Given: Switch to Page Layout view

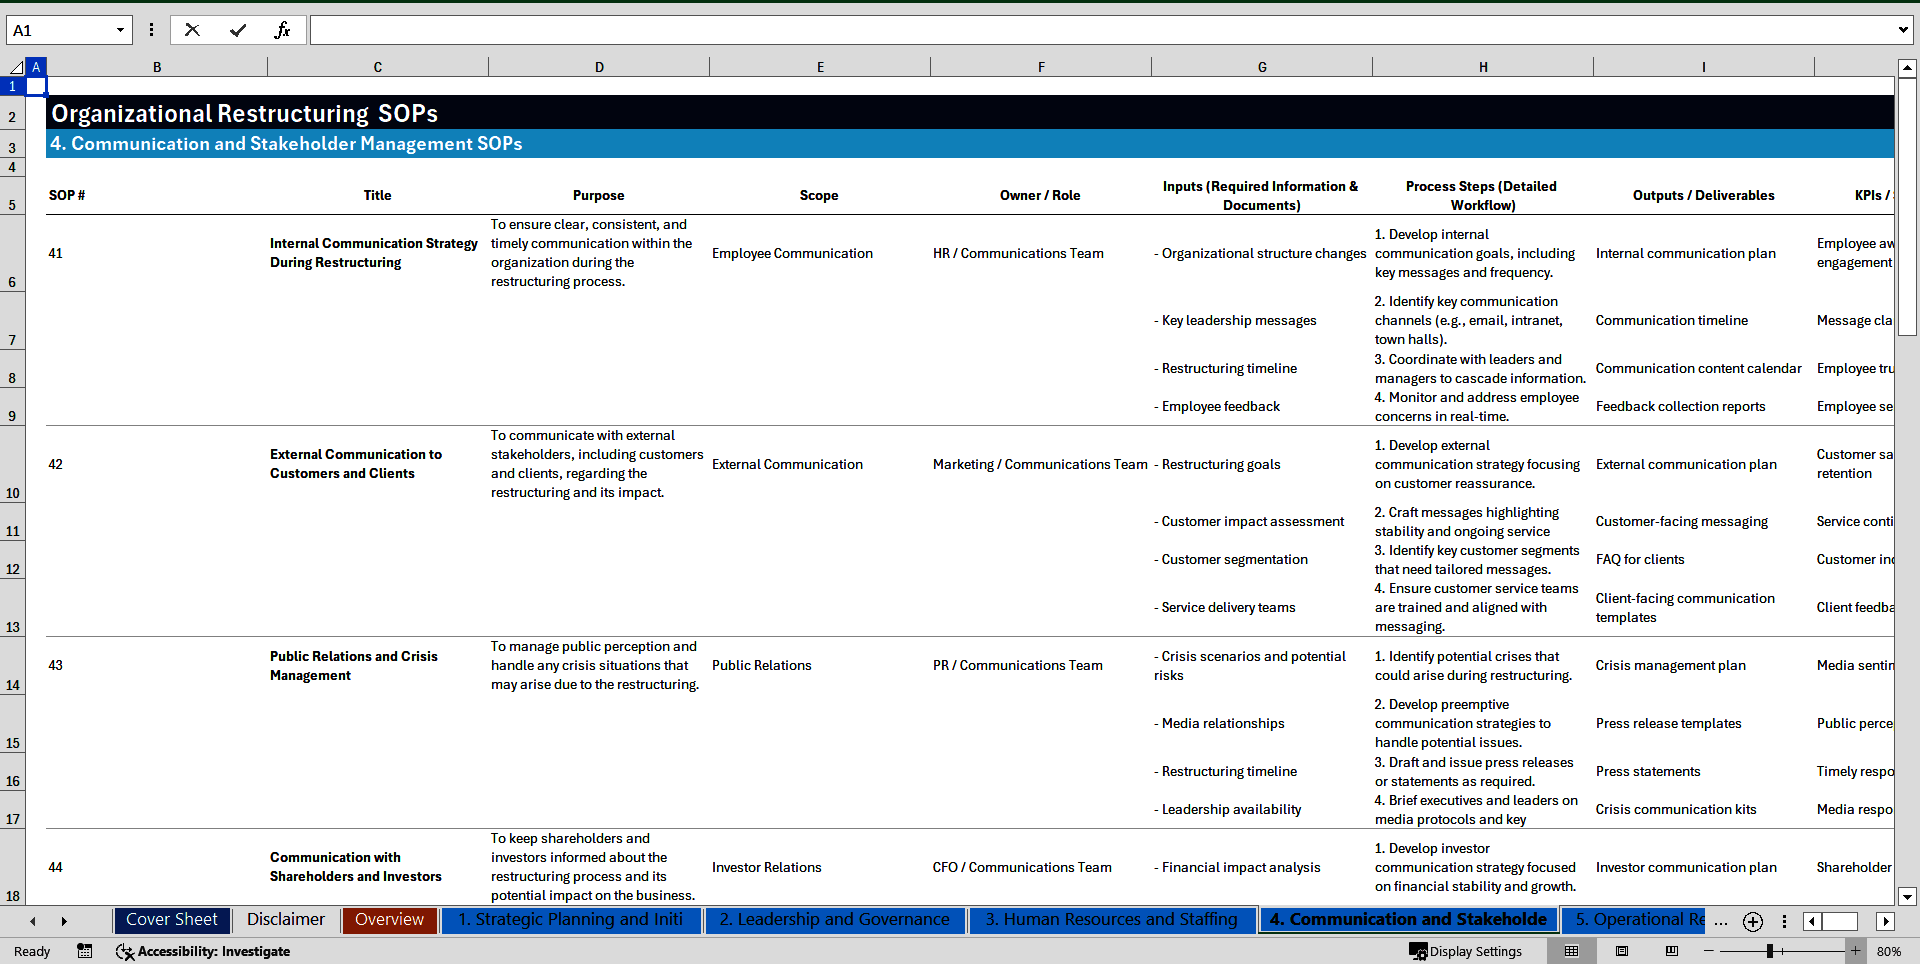Looking at the screenshot, I should [x=1622, y=951].
